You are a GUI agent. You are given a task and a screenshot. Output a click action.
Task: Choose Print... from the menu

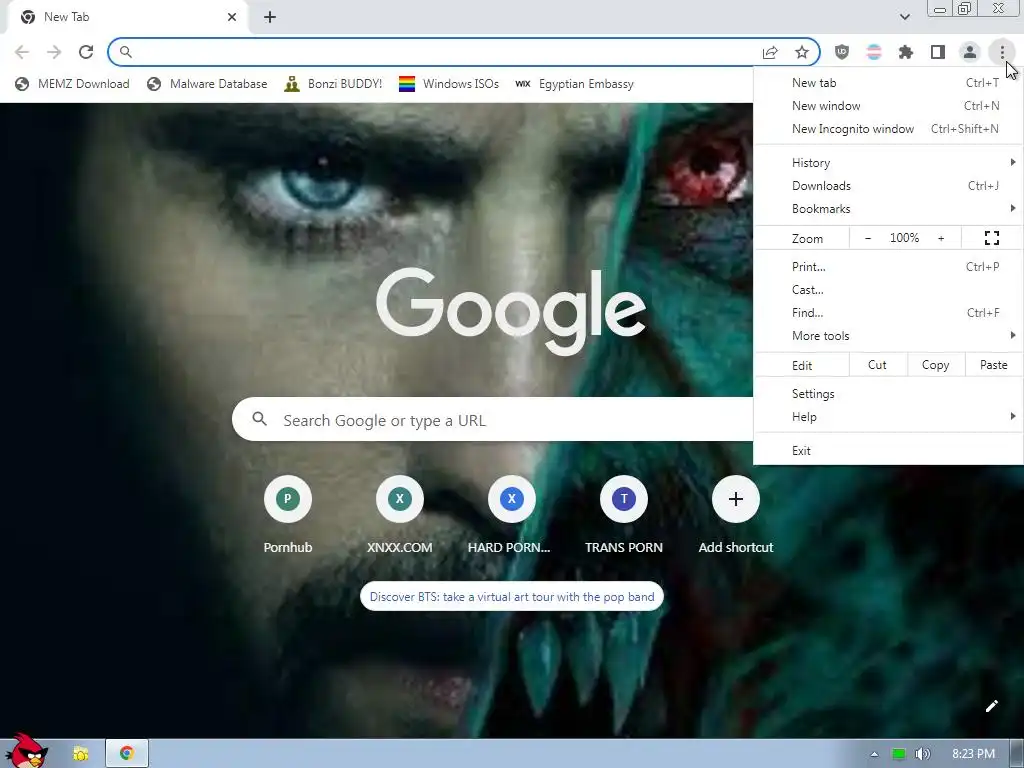point(888,266)
